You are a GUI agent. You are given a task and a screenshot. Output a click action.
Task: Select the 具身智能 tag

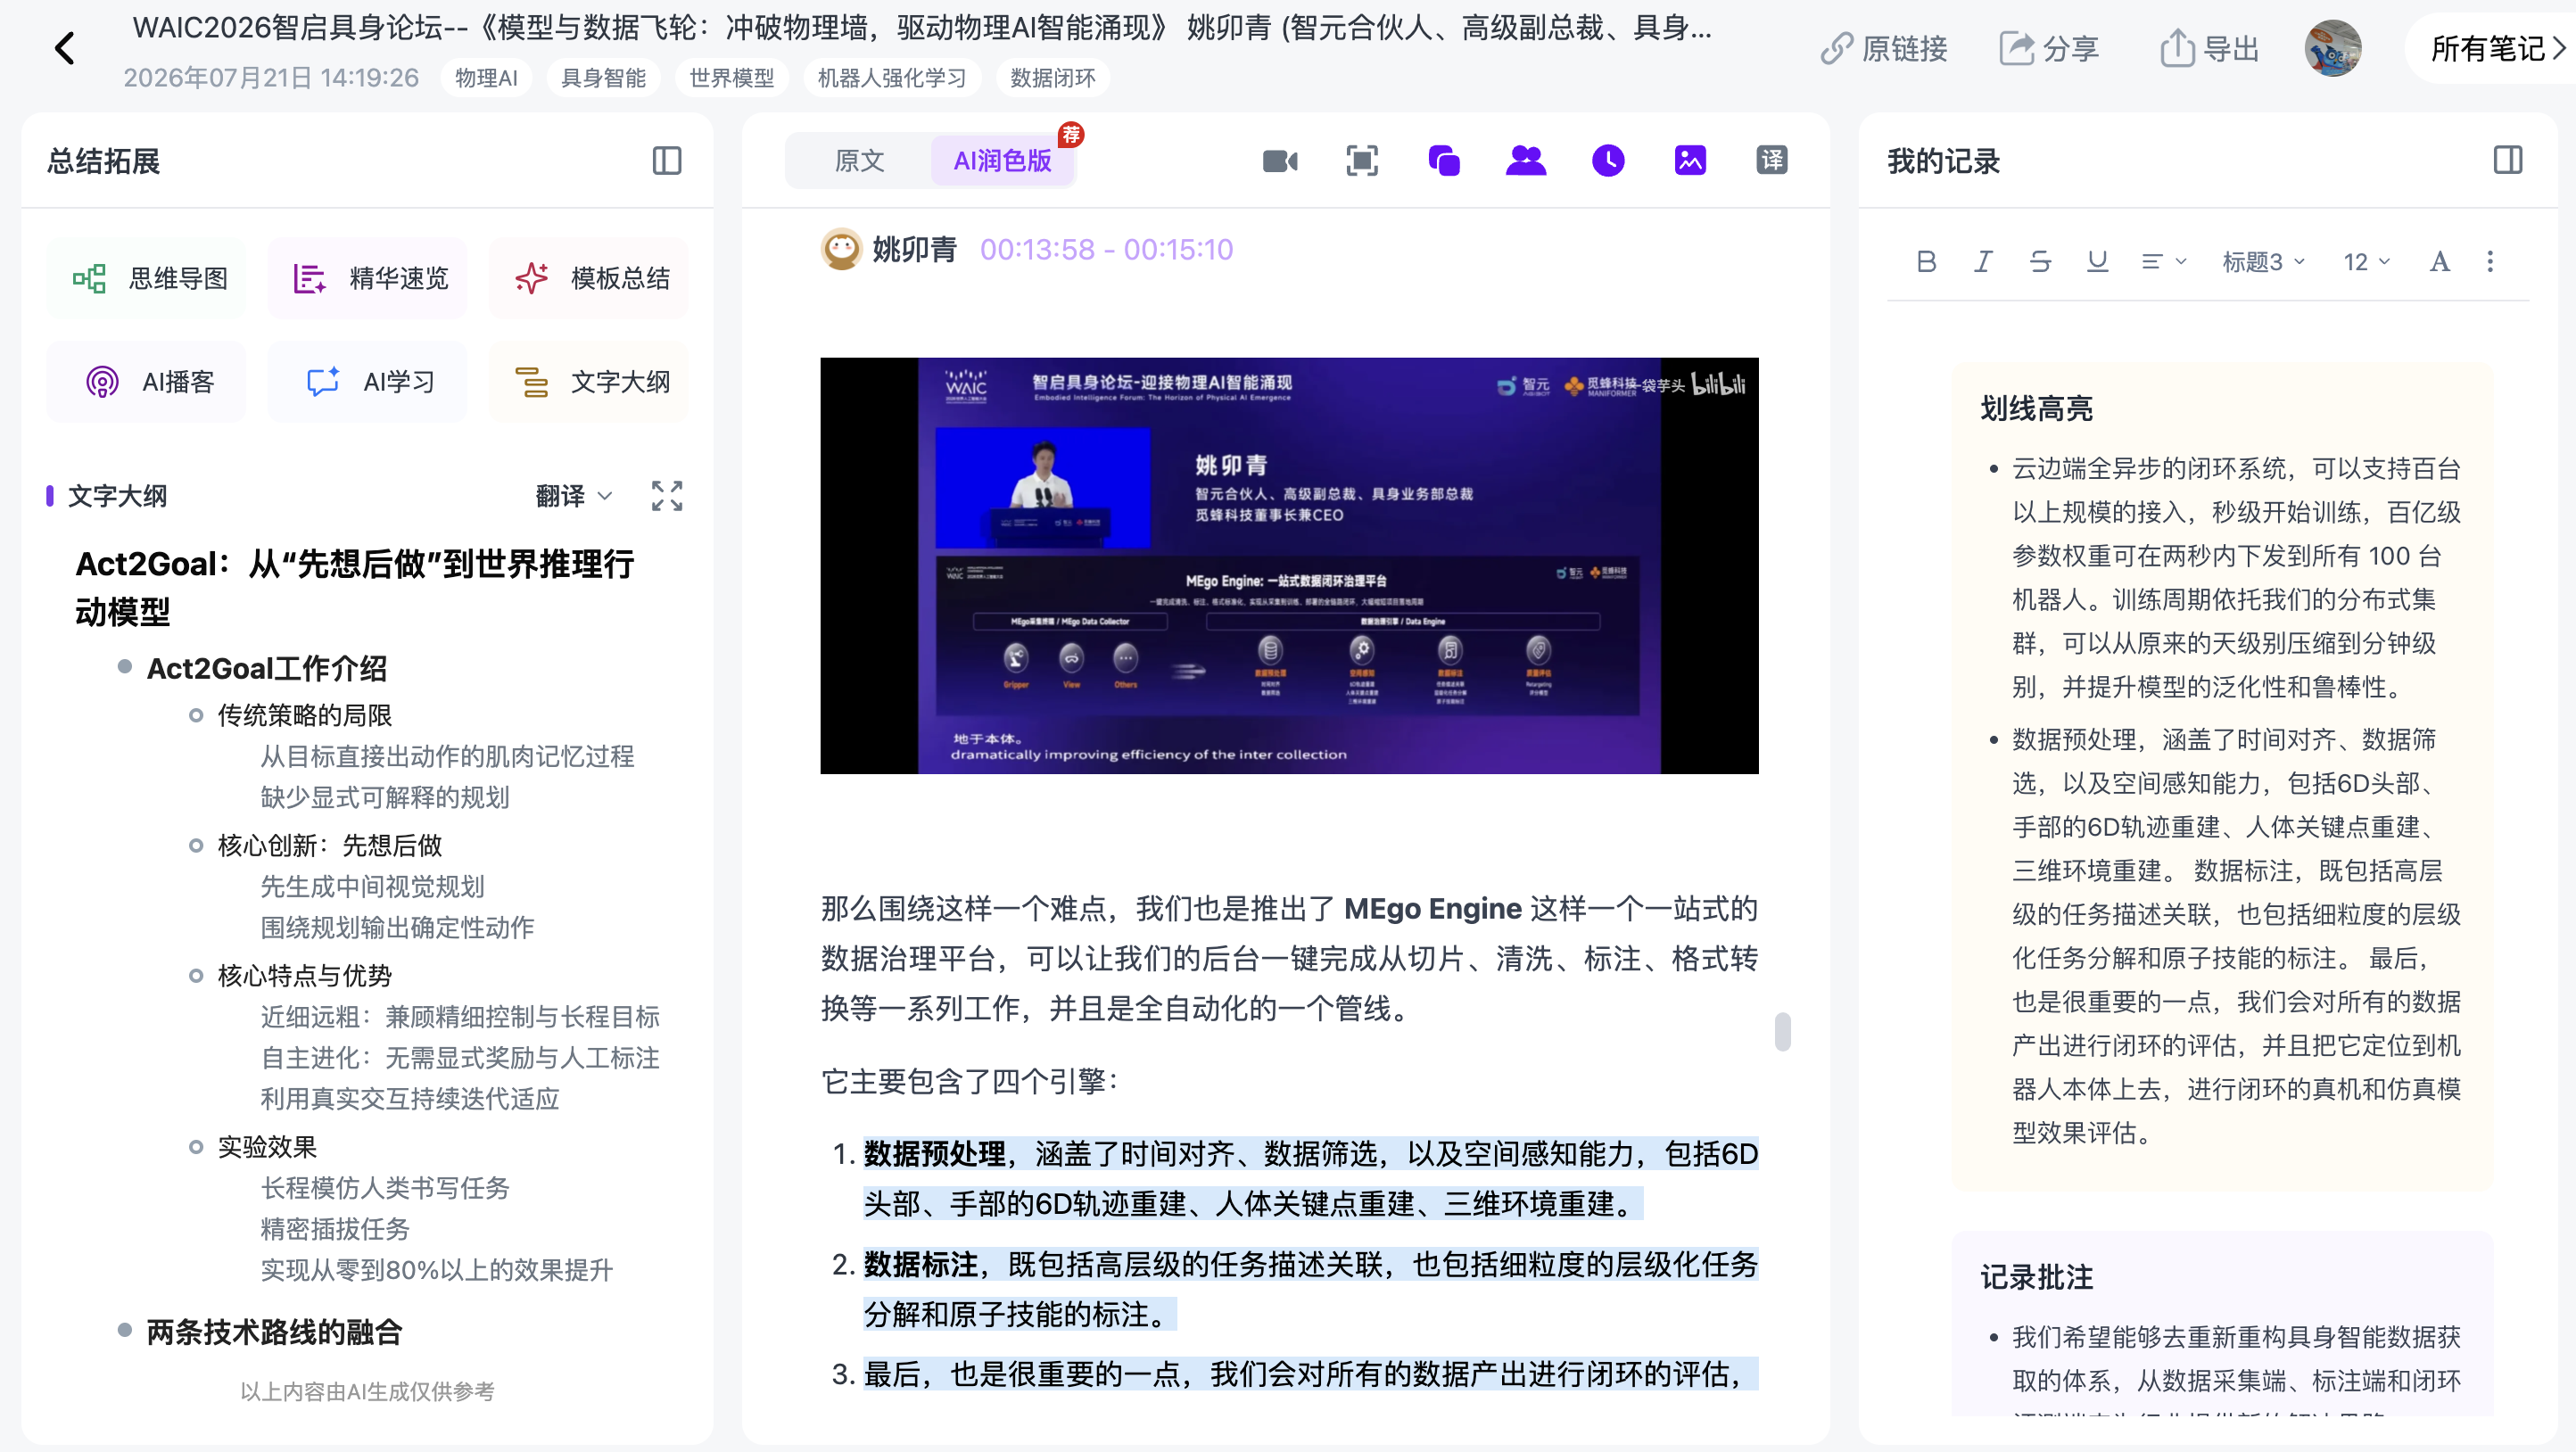(603, 78)
